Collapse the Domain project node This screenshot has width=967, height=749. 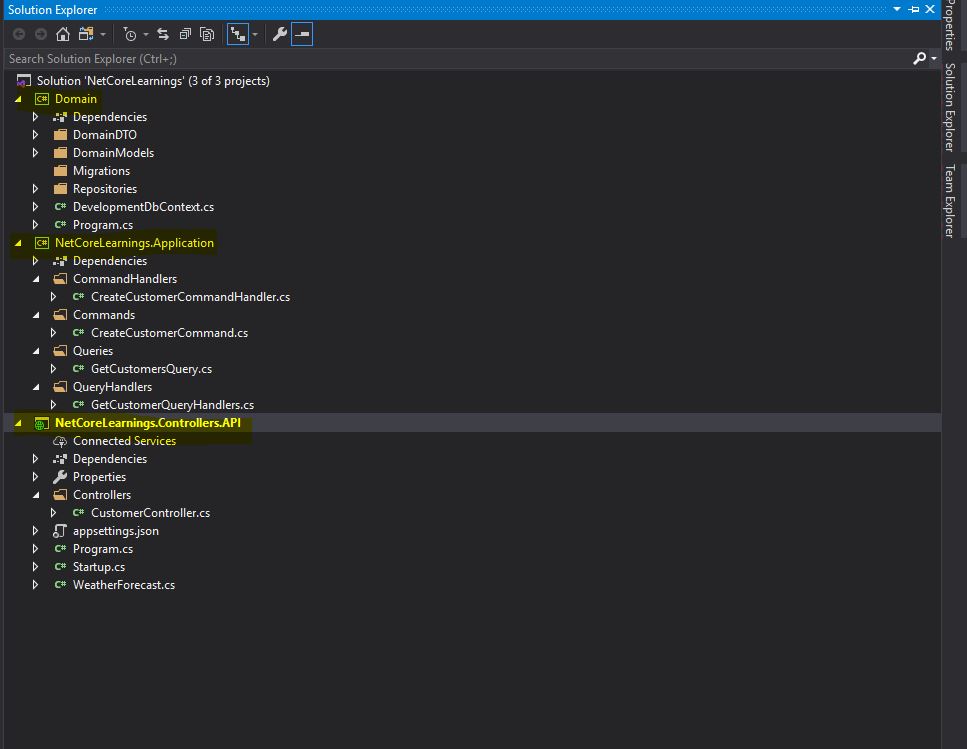[x=17, y=98]
